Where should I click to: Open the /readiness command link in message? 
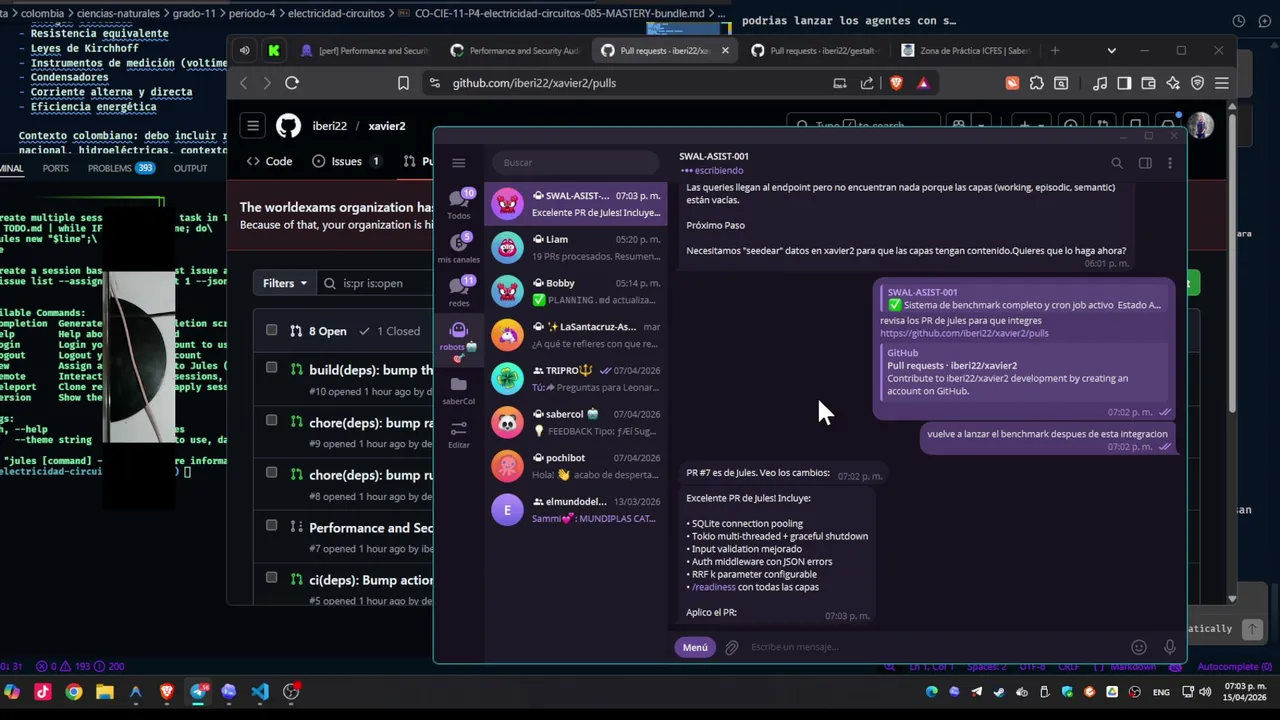point(713,587)
